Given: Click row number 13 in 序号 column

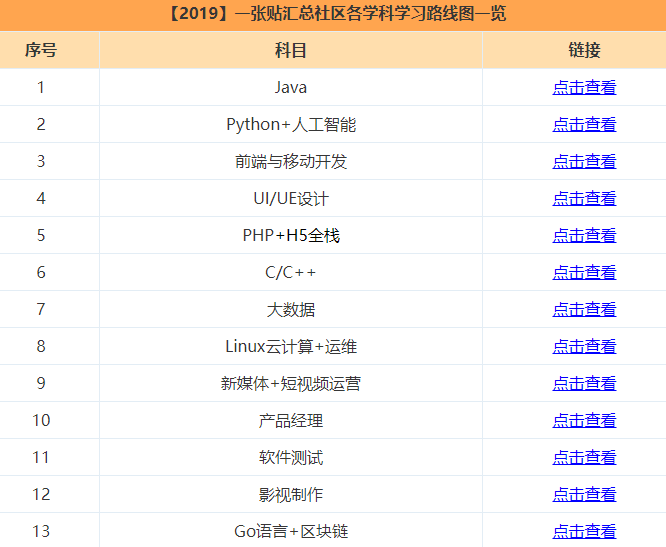Looking at the screenshot, I should (41, 531).
